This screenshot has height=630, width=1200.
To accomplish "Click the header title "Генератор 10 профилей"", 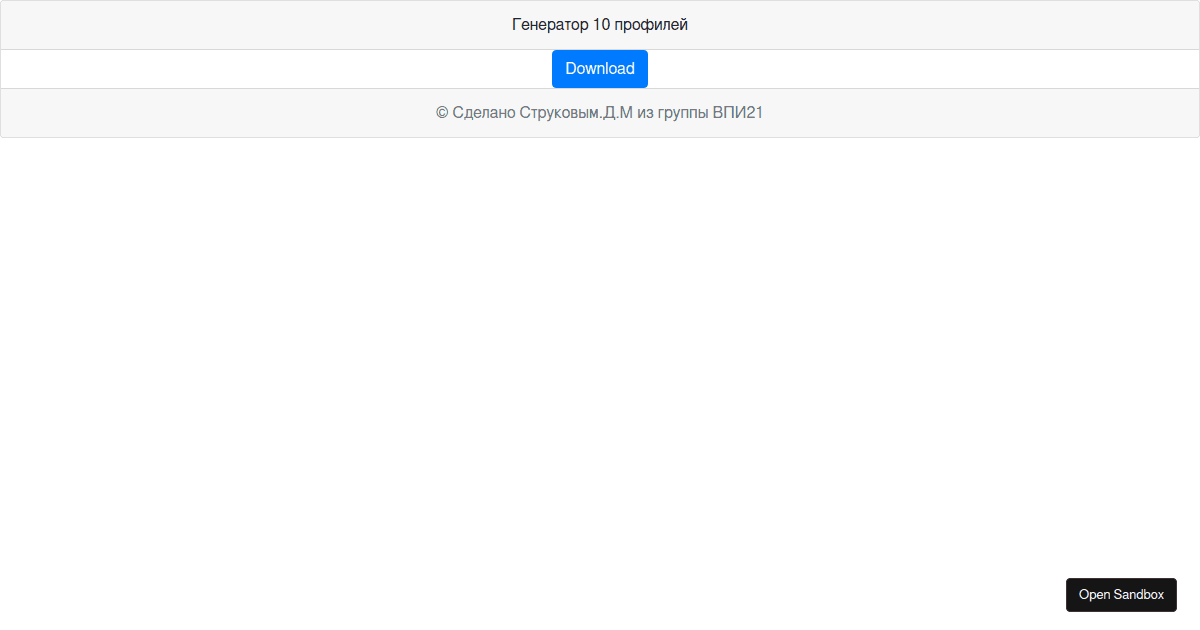I will (x=600, y=25).
